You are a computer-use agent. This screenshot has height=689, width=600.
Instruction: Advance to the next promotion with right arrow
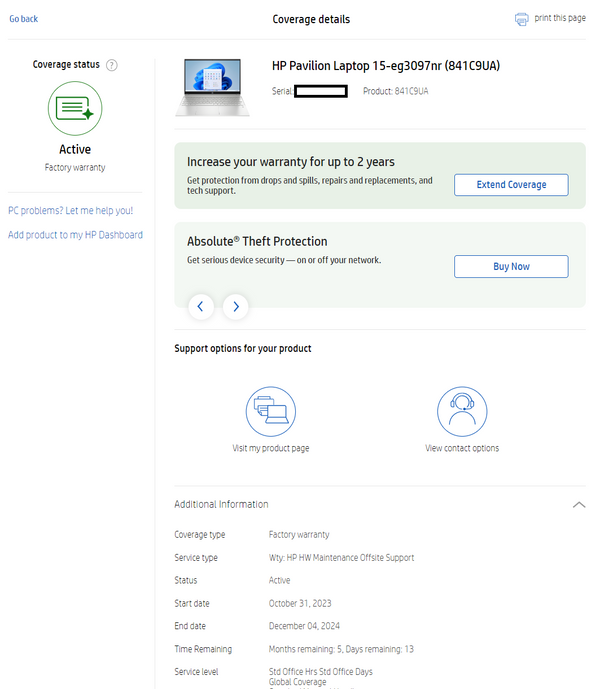coord(236,306)
